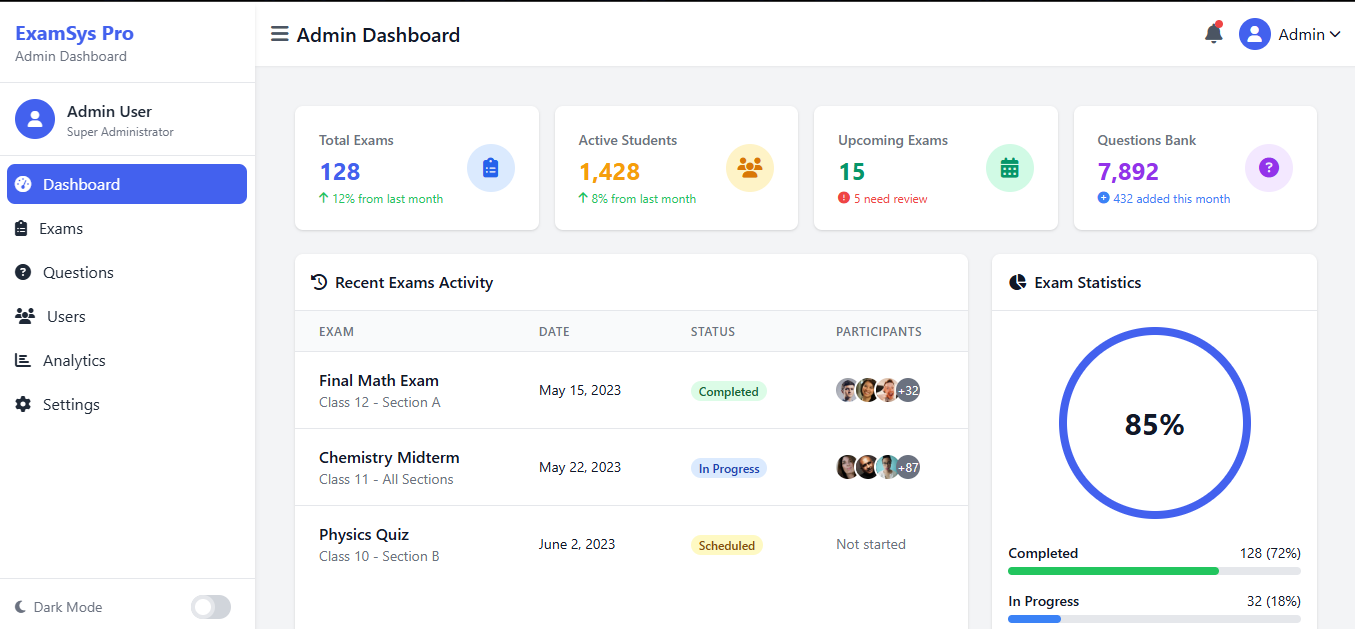Click the 85% circular progress ring
Image resolution: width=1355 pixels, height=629 pixels.
1155,423
